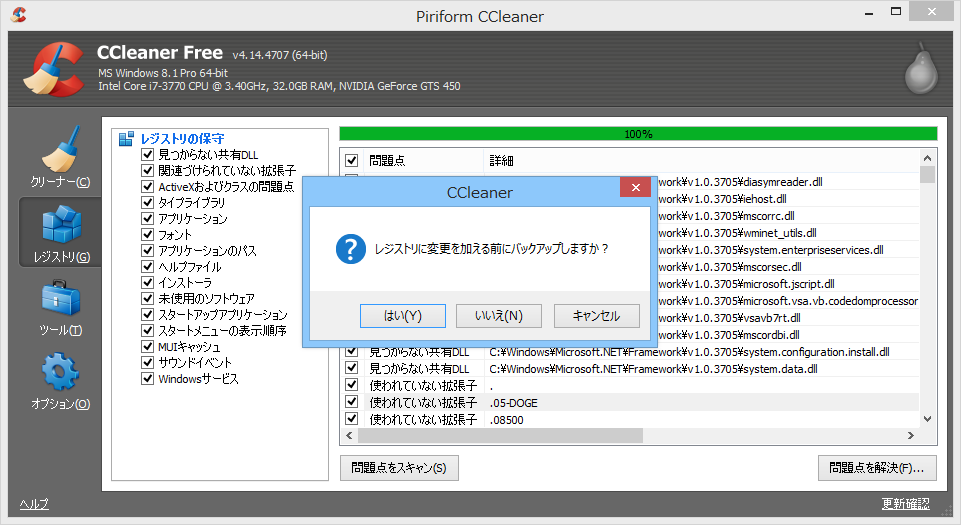Click the 100% green progress bar
The image size is (961, 525).
tap(638, 134)
